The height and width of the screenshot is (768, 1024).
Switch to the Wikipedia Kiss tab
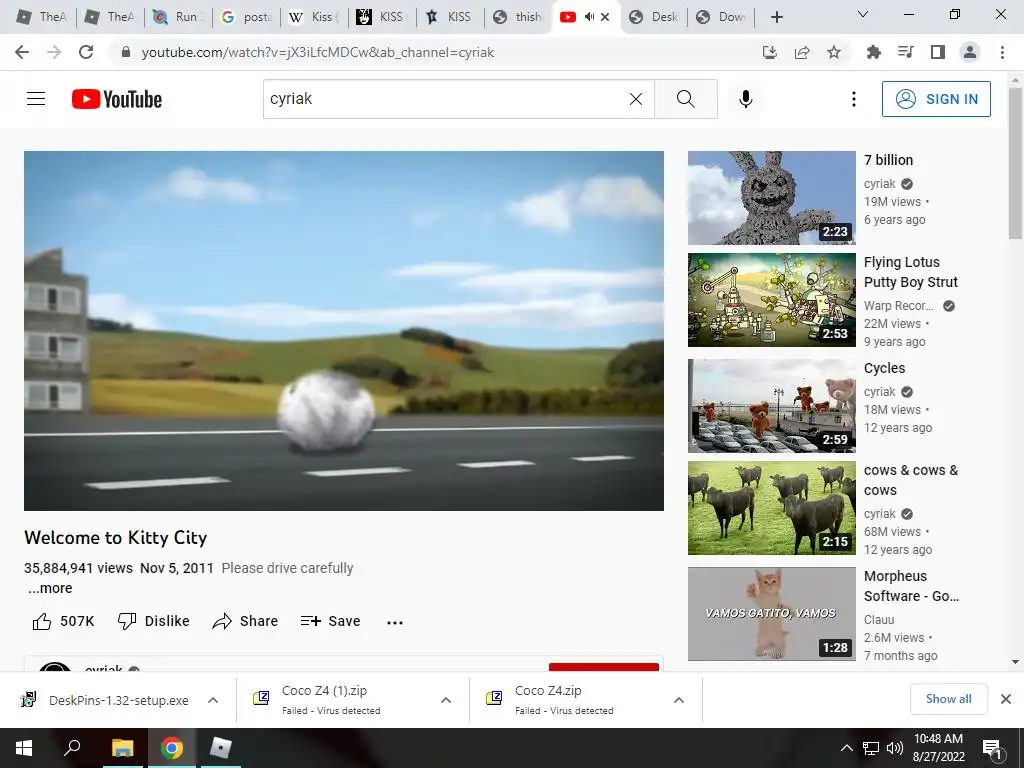[314, 17]
